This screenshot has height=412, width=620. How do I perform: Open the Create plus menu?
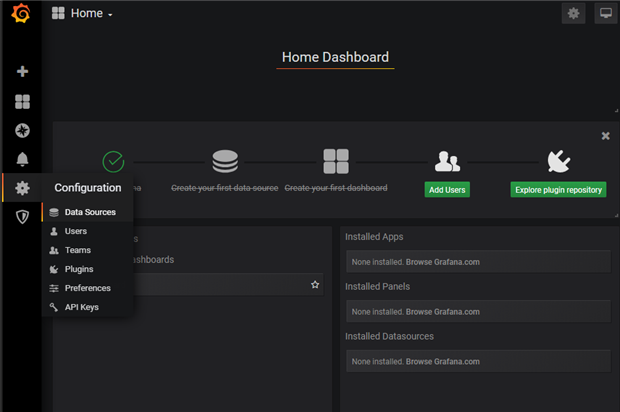[x=23, y=71]
